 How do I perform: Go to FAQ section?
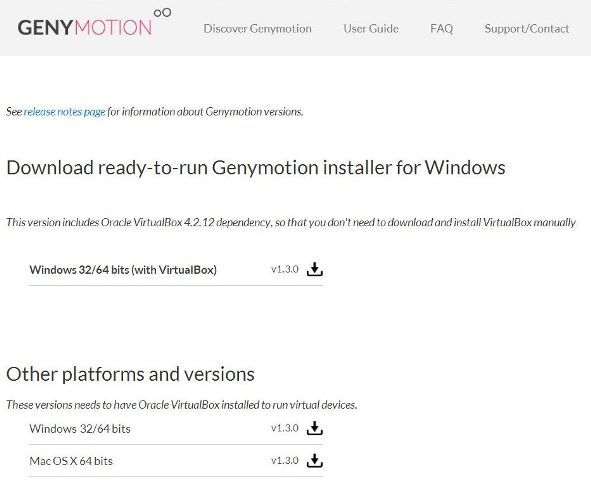[x=441, y=29]
